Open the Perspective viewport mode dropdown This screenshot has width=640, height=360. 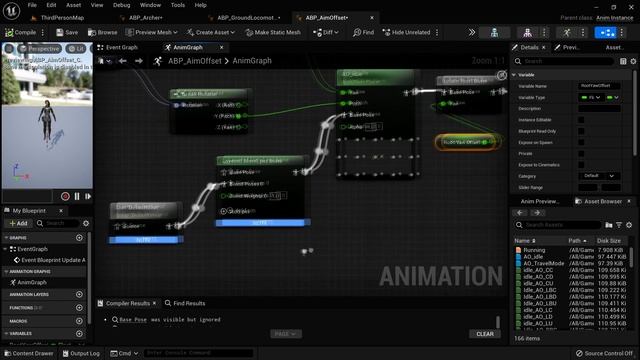coord(40,49)
